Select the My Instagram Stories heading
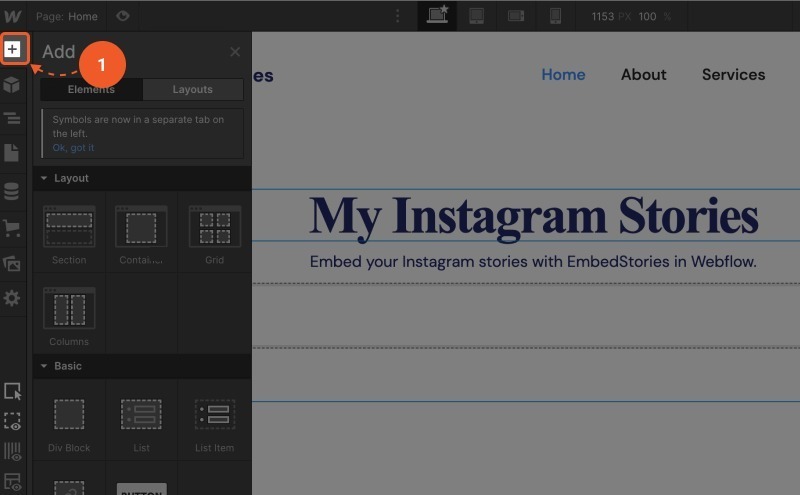800x495 pixels. point(534,216)
